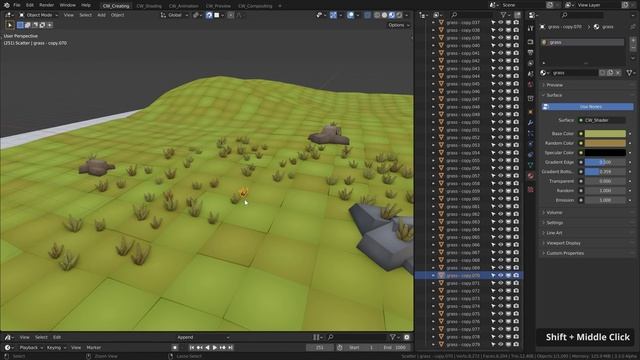Toggle X-ray mode icon
Image resolution: width=640 pixels, height=360 pixels.
pos(367,15)
